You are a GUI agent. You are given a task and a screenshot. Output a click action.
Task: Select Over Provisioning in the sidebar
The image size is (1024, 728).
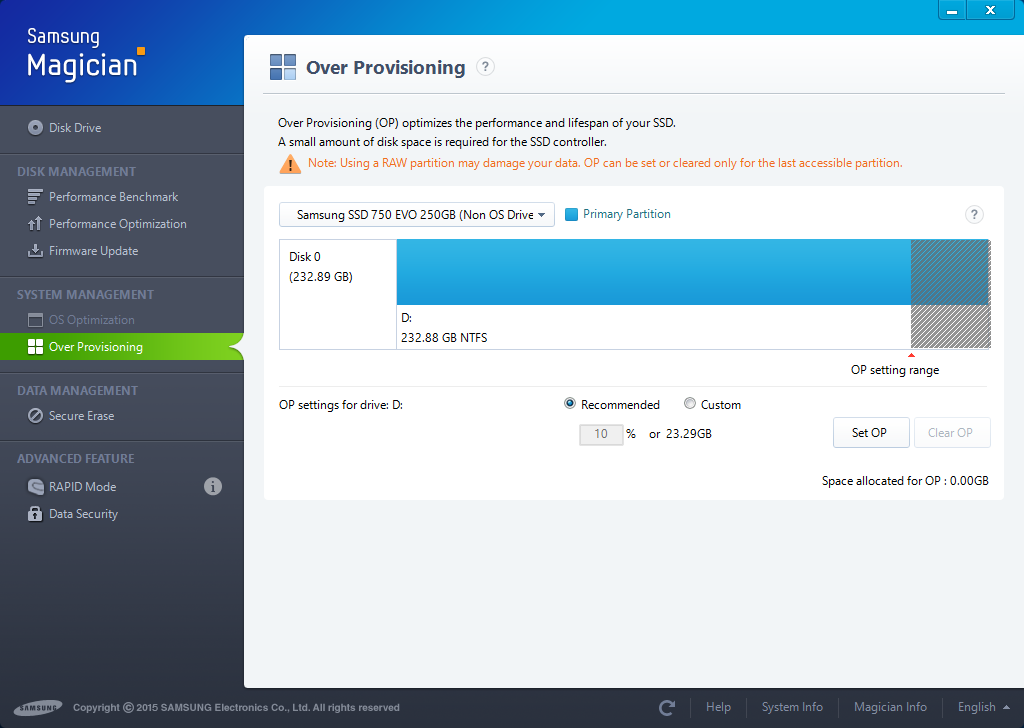(x=121, y=347)
